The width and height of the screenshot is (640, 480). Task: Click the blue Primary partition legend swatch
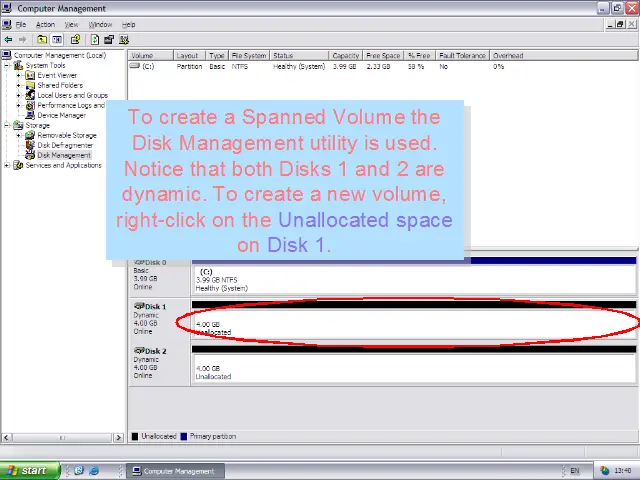tap(184, 436)
